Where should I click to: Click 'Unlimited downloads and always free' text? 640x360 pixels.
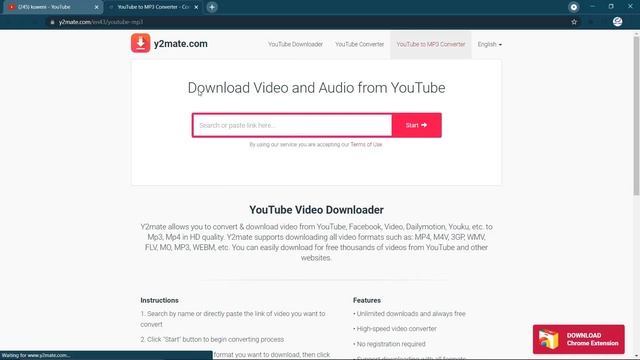pyautogui.click(x=411, y=313)
